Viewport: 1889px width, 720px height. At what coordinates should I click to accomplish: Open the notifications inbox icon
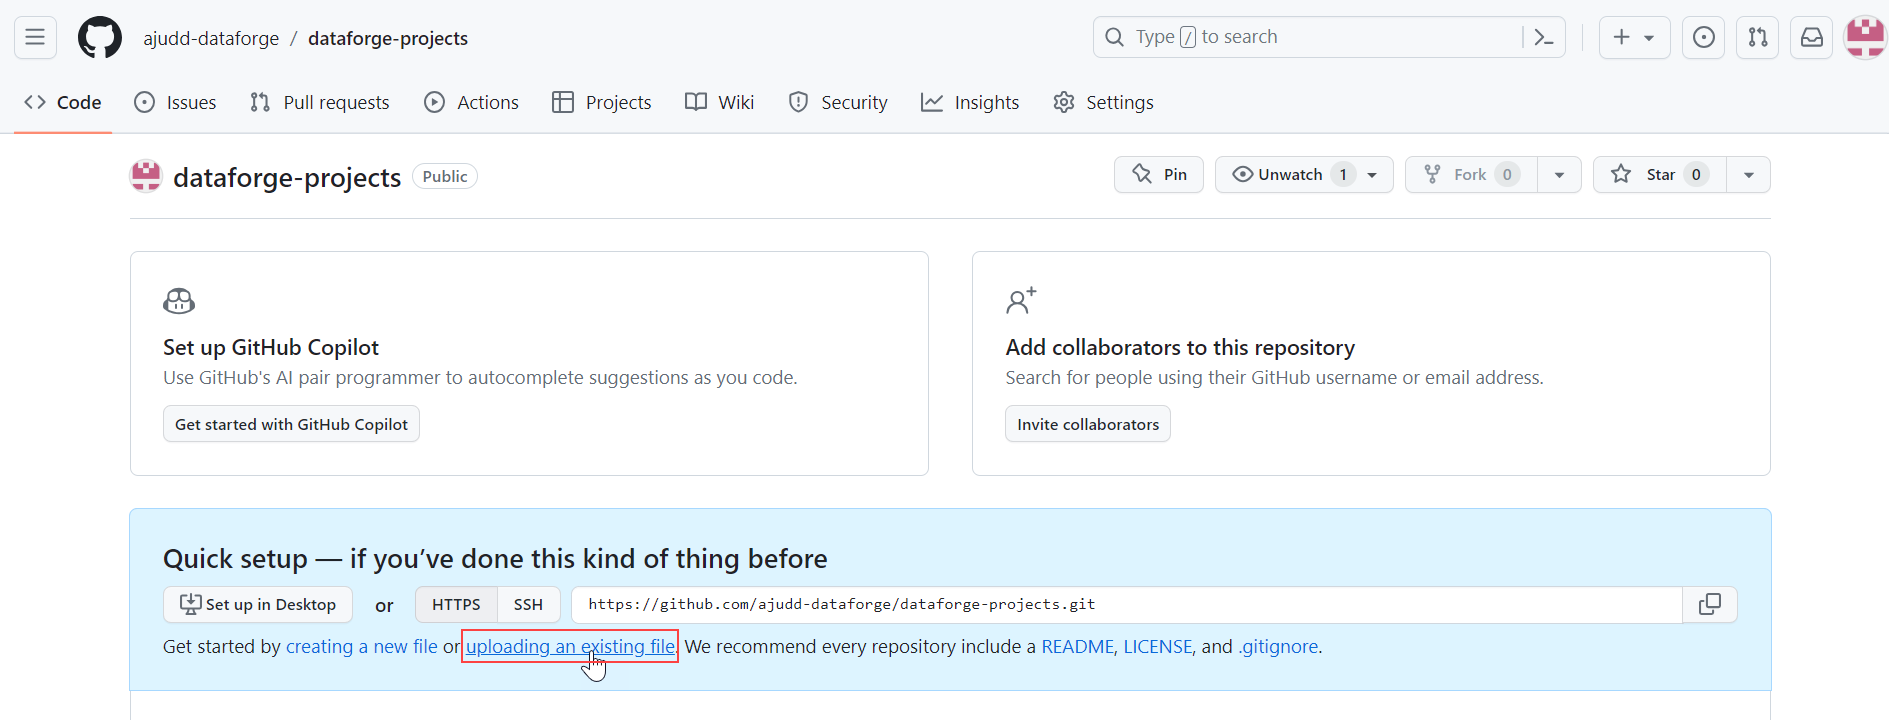pos(1812,37)
